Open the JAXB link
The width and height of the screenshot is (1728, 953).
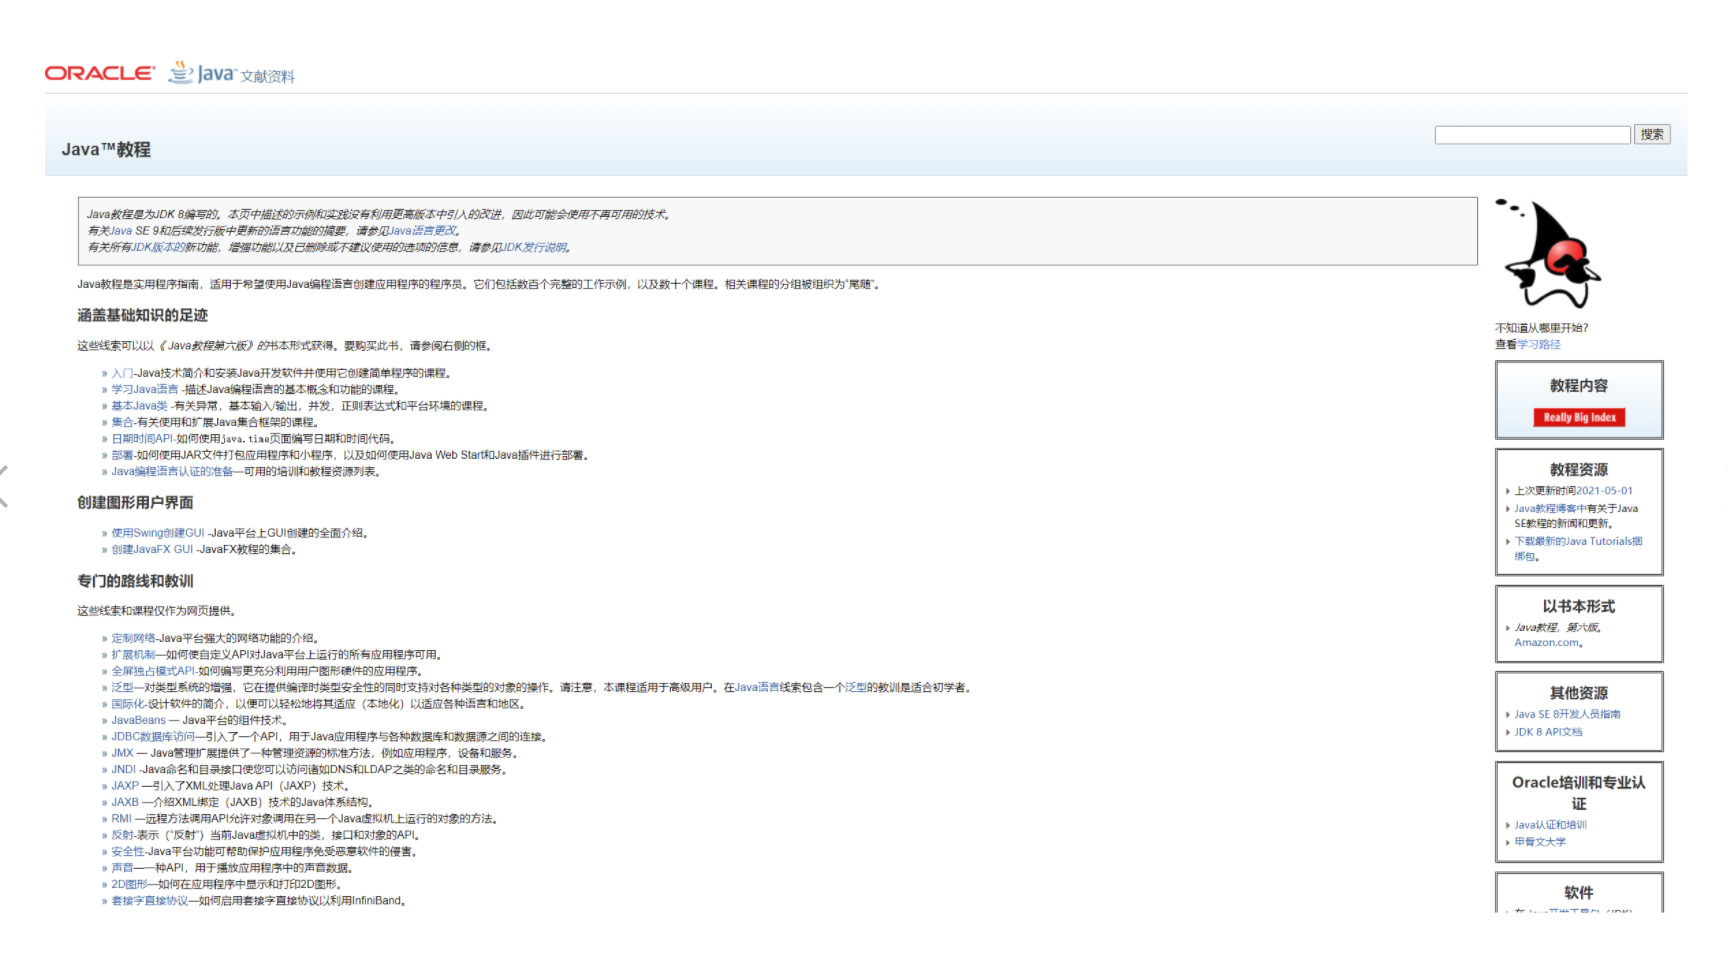pos(125,802)
